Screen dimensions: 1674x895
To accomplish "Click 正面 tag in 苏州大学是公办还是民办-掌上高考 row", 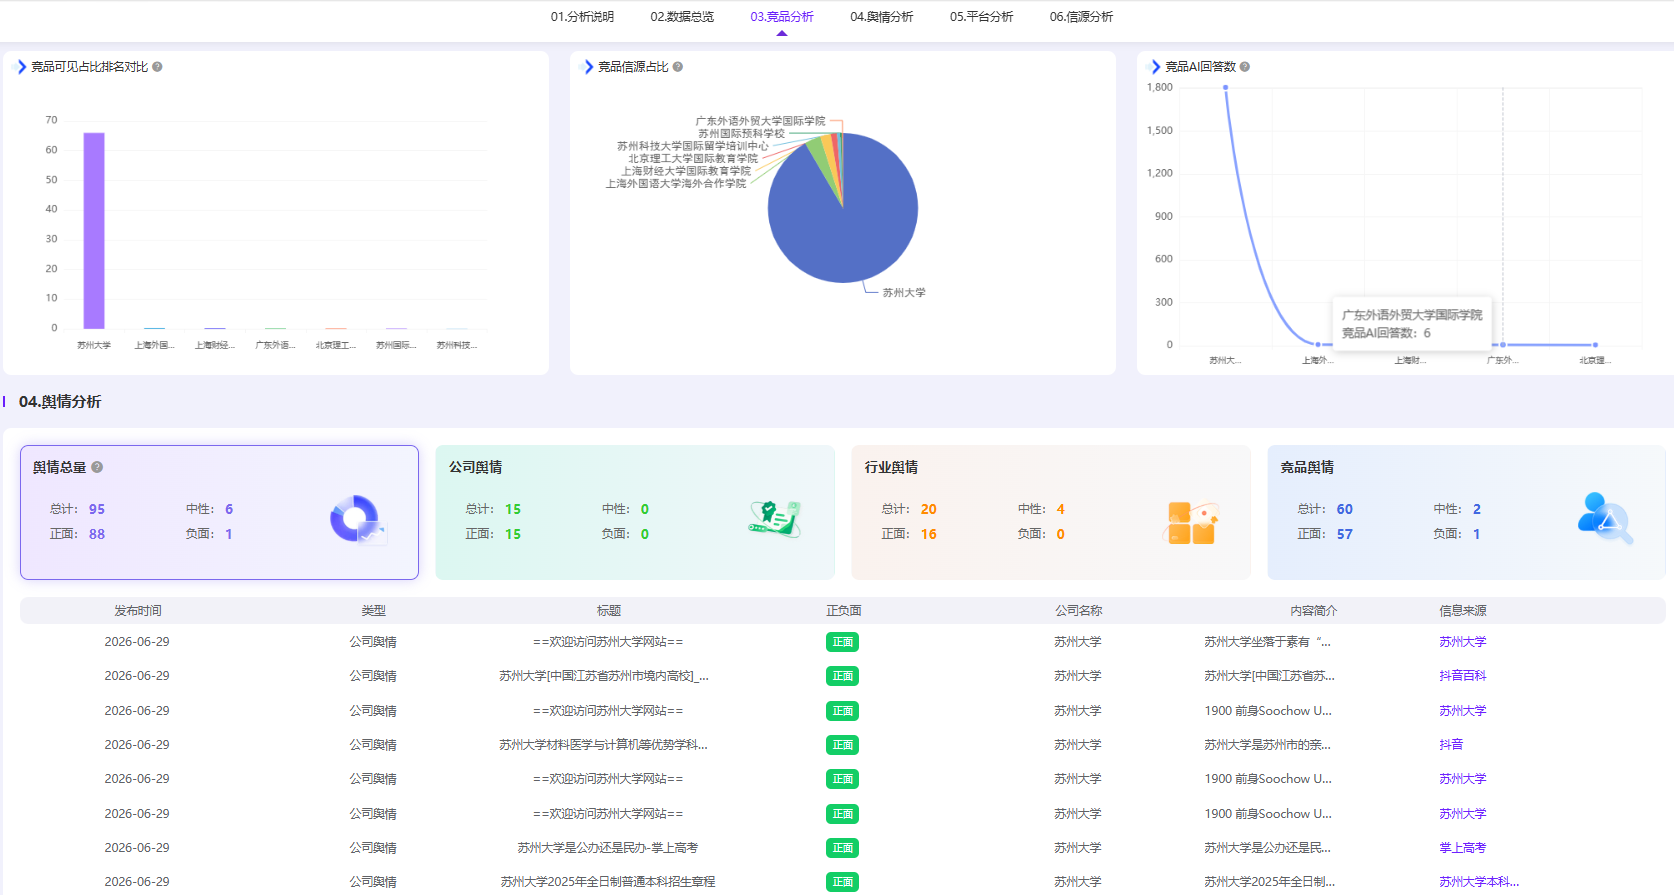I will pyautogui.click(x=843, y=848).
